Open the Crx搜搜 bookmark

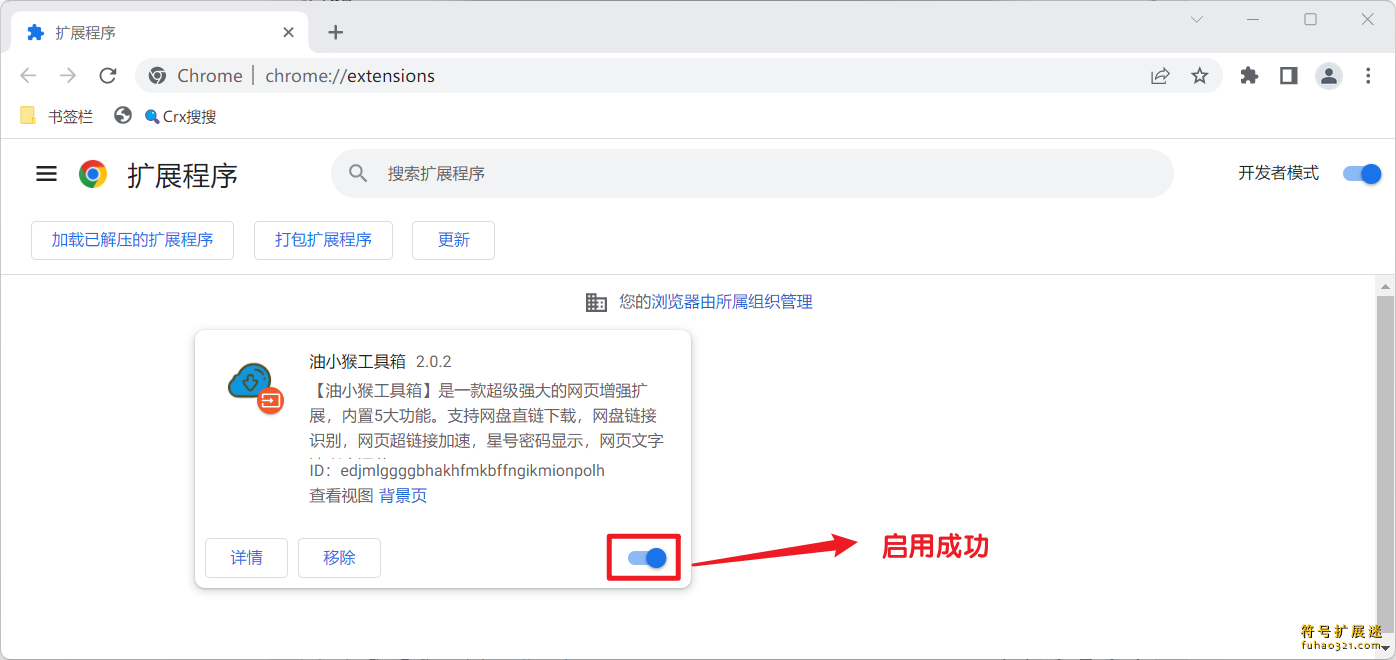coord(181,117)
